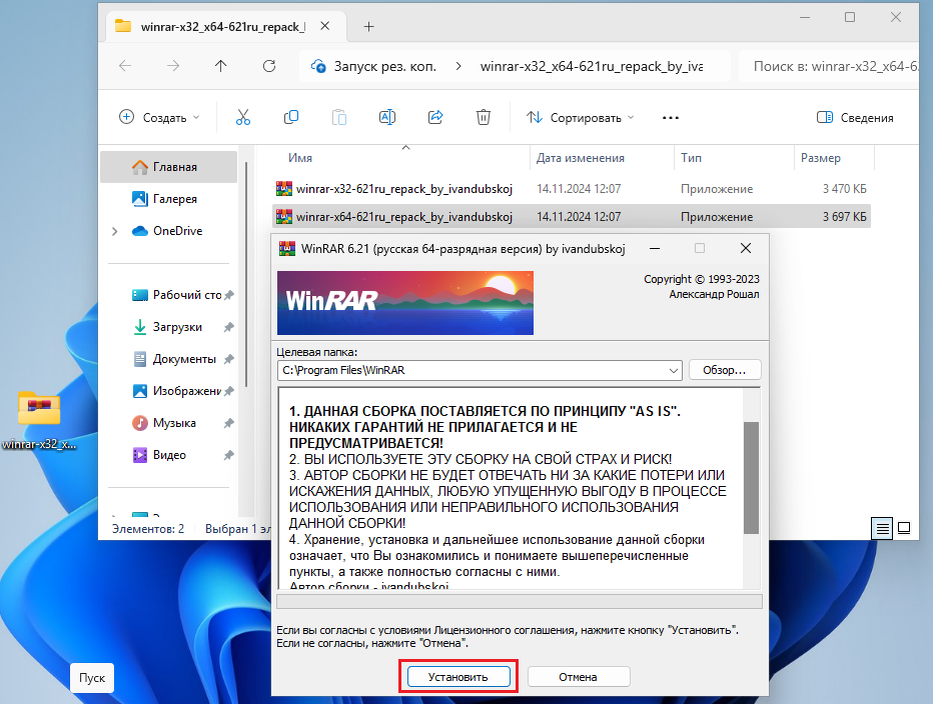The height and width of the screenshot is (704, 933).
Task: Maximize the Explorer window
Action: click(x=850, y=17)
